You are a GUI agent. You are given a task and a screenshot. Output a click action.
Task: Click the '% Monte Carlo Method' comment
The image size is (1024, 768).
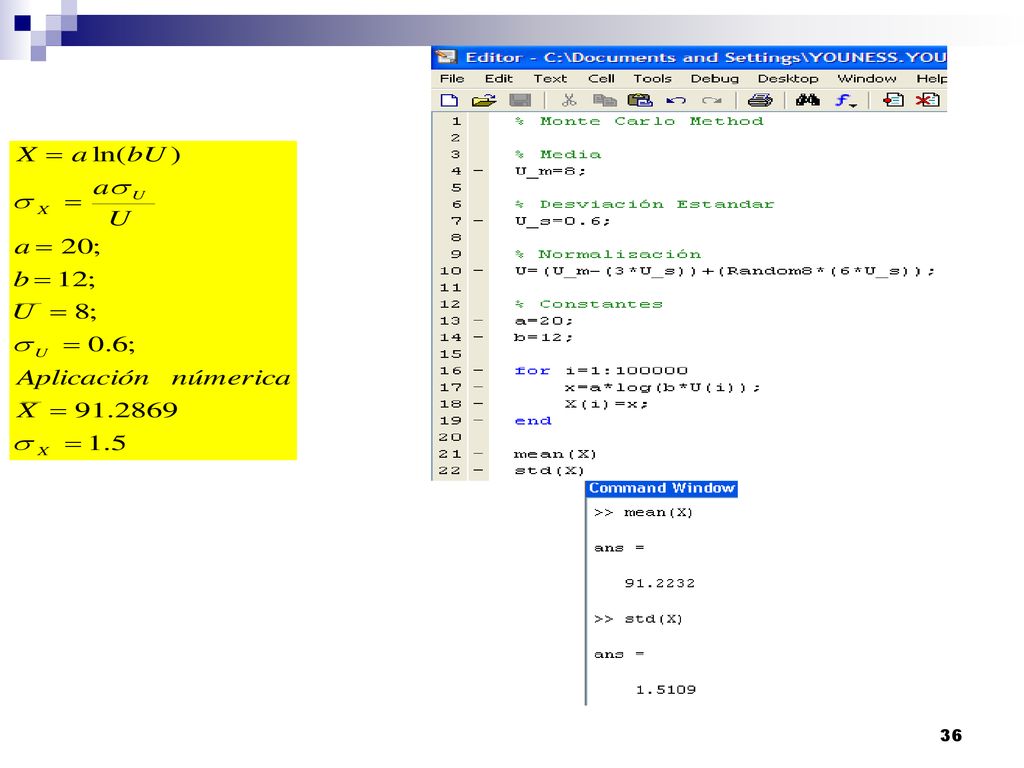pyautogui.click(x=639, y=121)
